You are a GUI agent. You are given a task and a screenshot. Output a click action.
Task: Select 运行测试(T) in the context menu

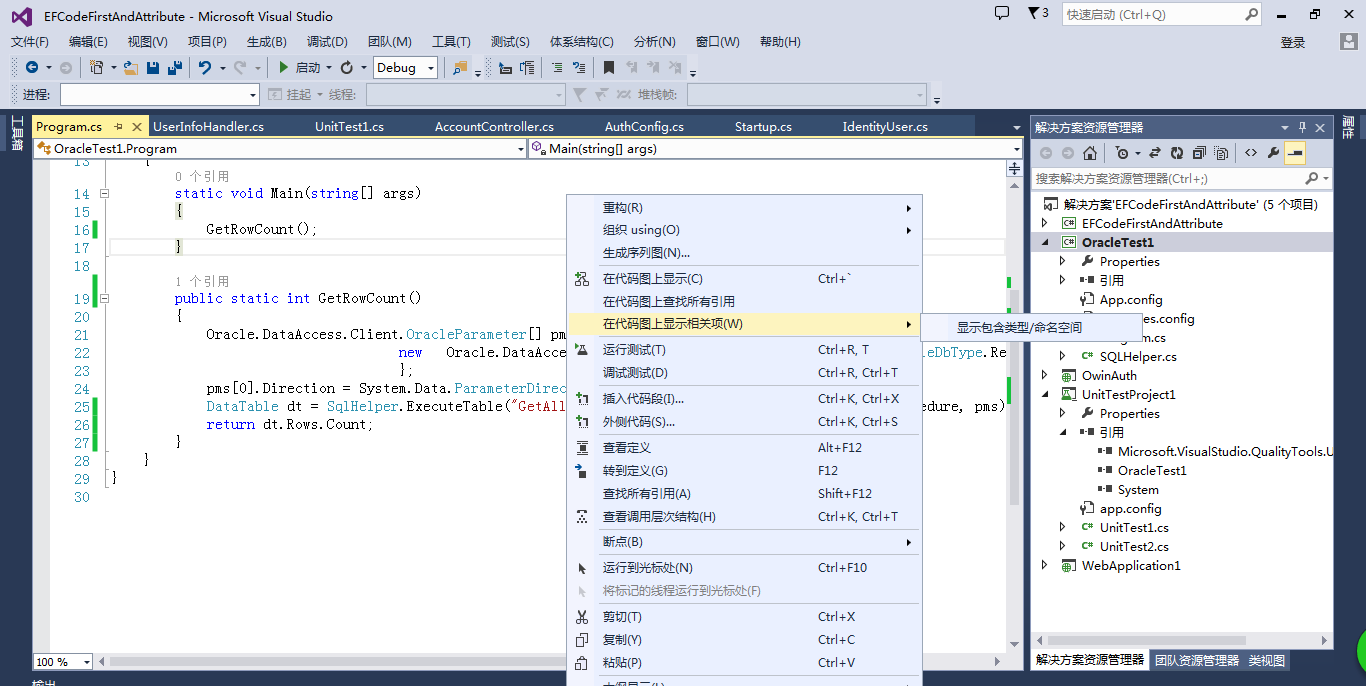[x=744, y=349]
